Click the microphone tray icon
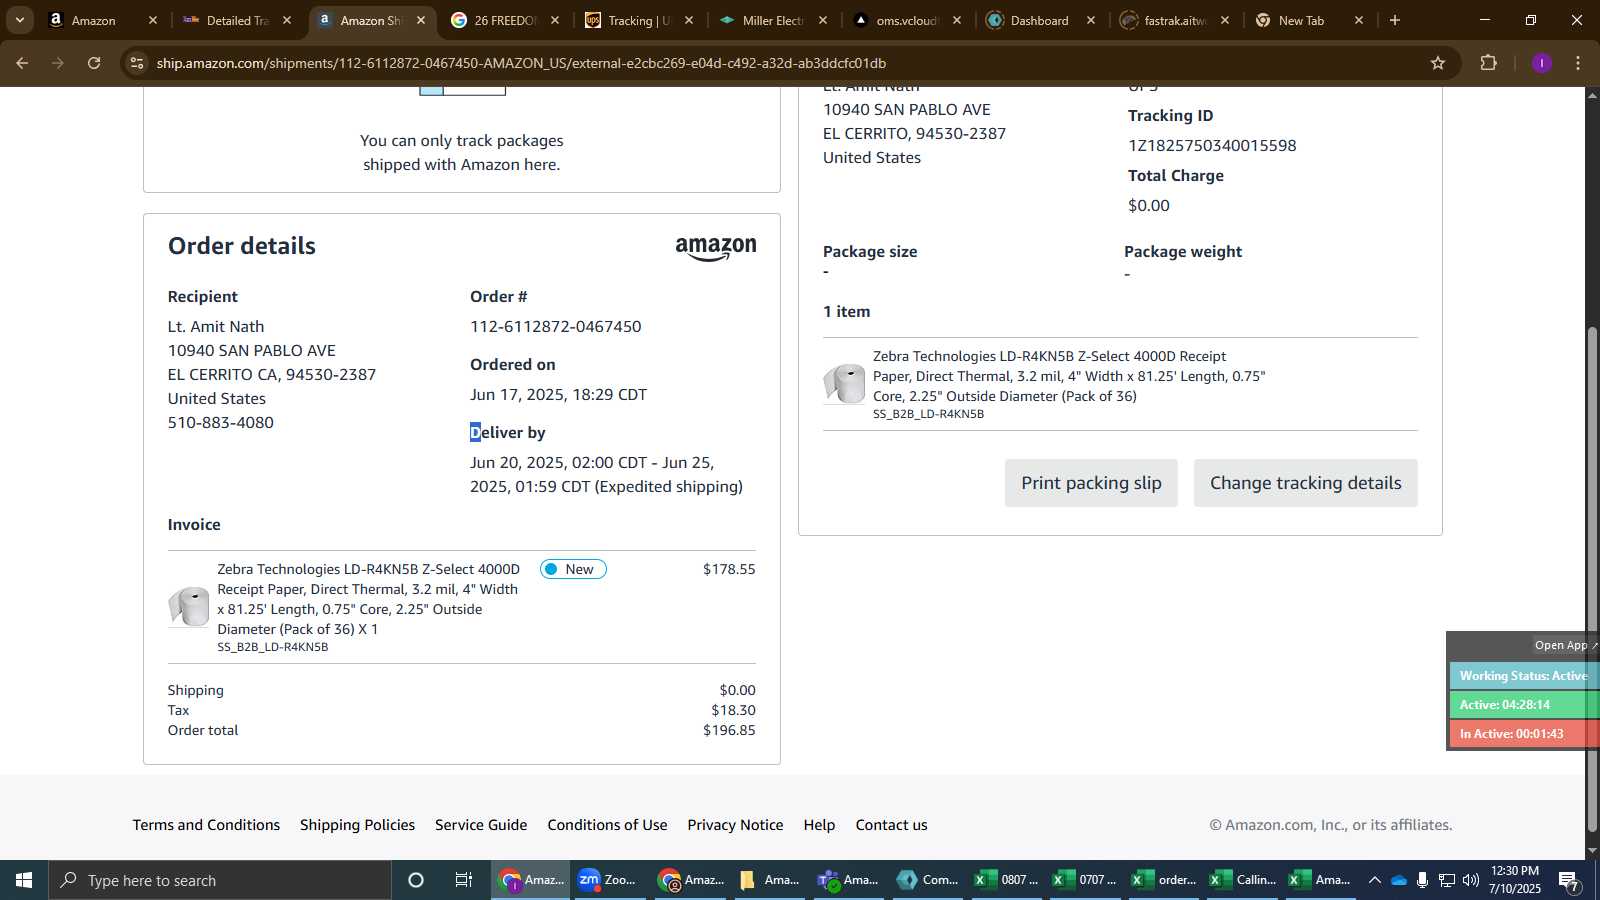The height and width of the screenshot is (900, 1600). (1422, 880)
